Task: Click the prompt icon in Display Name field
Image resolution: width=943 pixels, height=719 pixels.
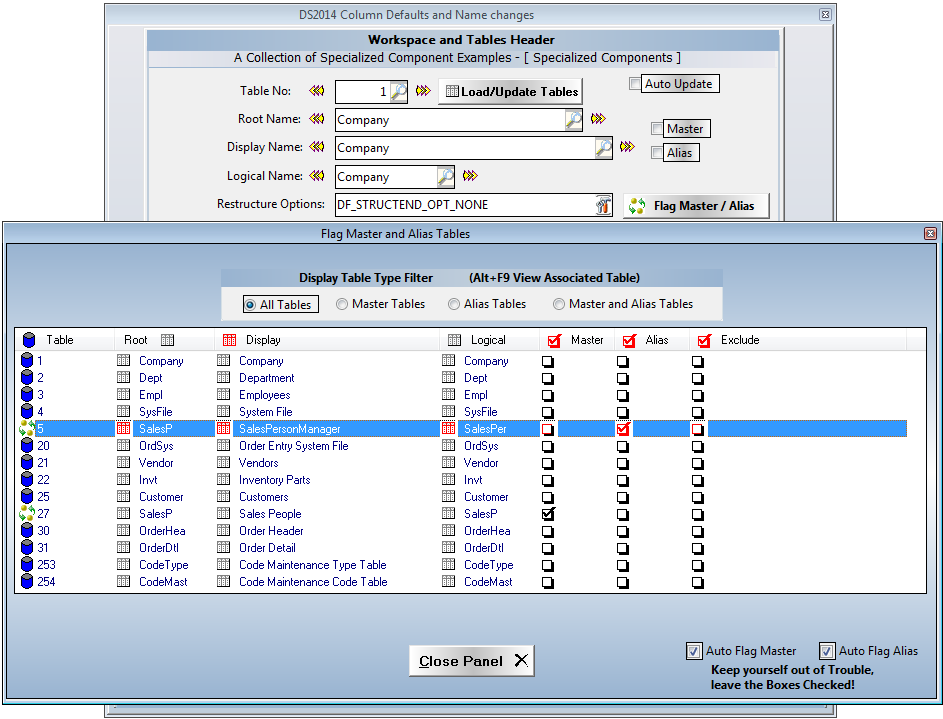Action: [603, 148]
